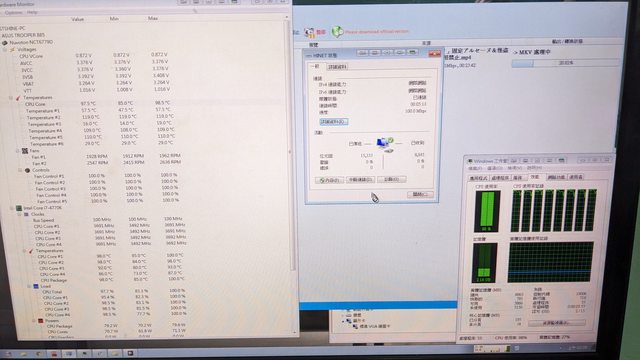The height and width of the screenshot is (360, 640).
Task: Click the network computers activity icon
Action: 384,144
